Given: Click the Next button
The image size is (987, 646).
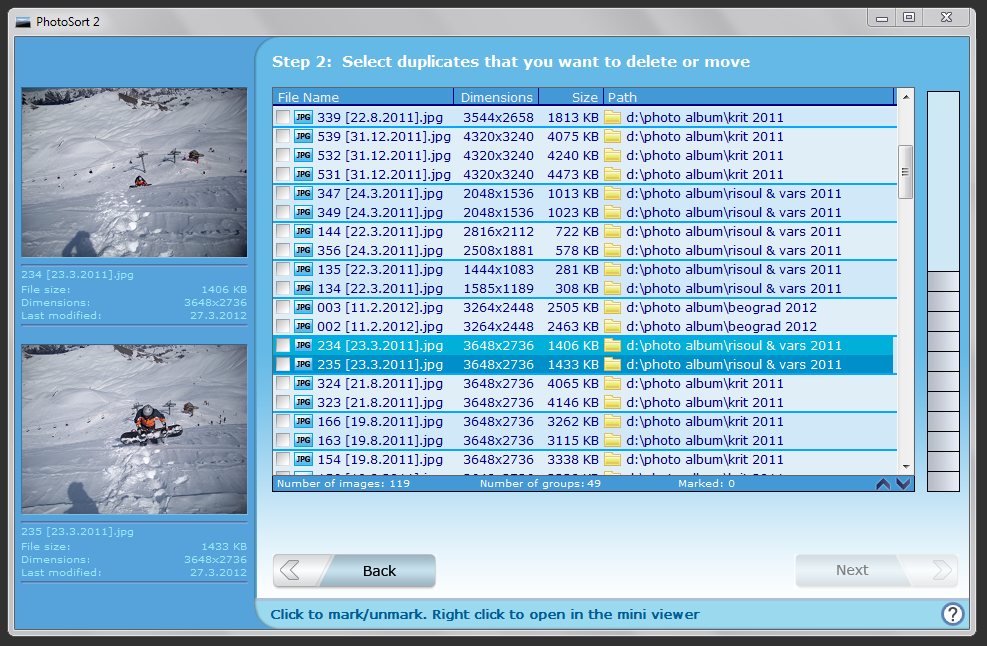Looking at the screenshot, I should point(876,570).
